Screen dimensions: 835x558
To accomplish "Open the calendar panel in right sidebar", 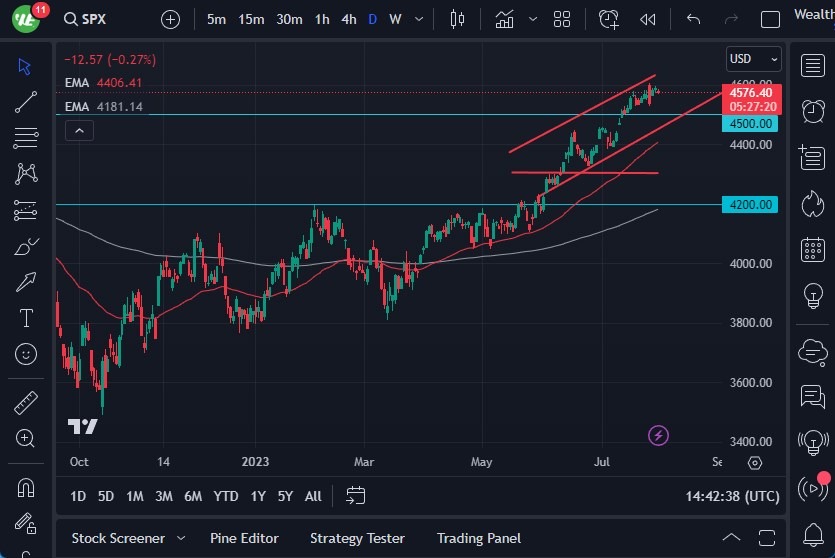I will click(x=812, y=249).
